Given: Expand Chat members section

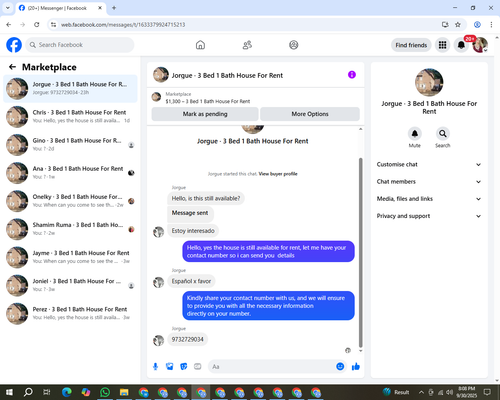Looking at the screenshot, I should click(x=429, y=182).
